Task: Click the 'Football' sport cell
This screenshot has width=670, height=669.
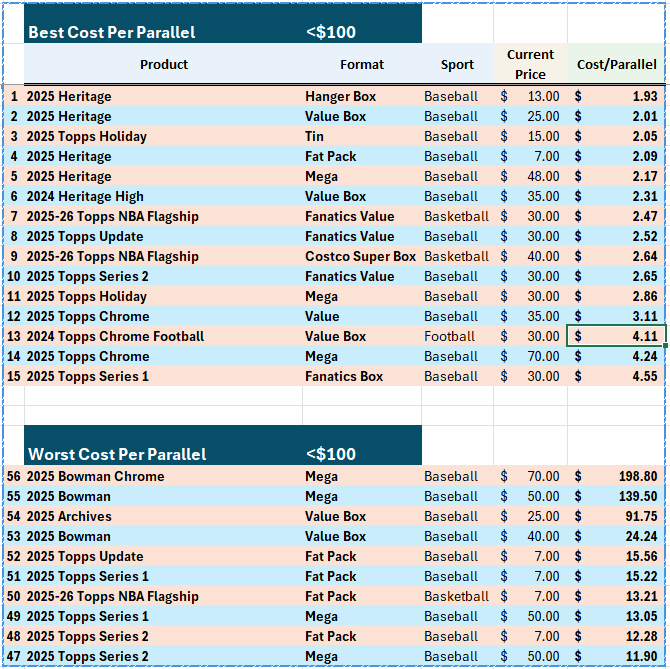Action: pos(457,336)
